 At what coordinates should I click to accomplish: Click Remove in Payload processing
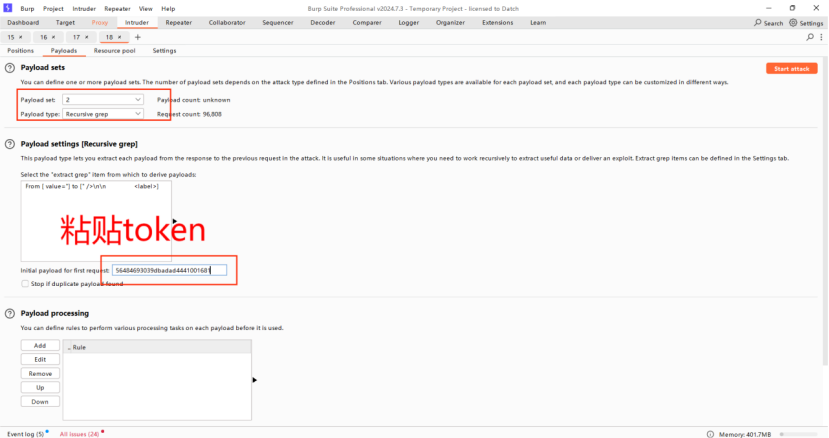(x=40, y=373)
